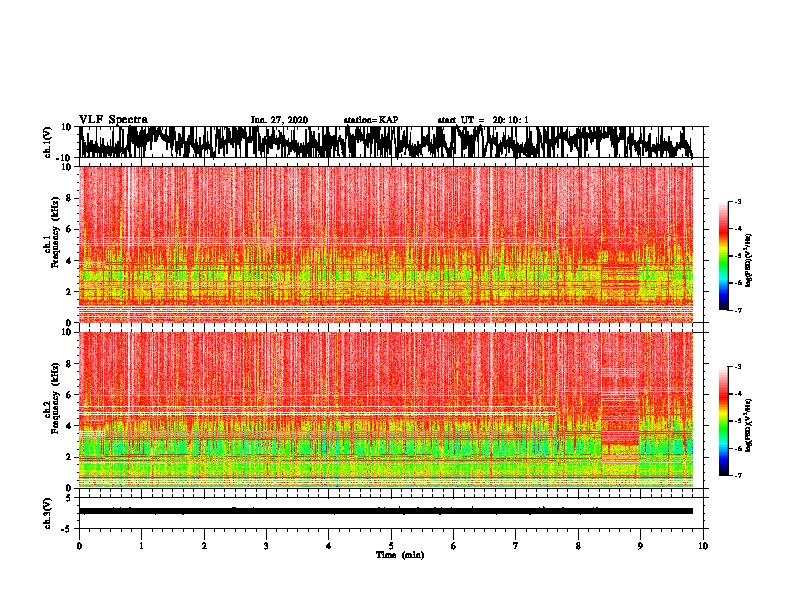Click the "1" tick on the time axis
The image size is (792, 612).
[x=141, y=546]
